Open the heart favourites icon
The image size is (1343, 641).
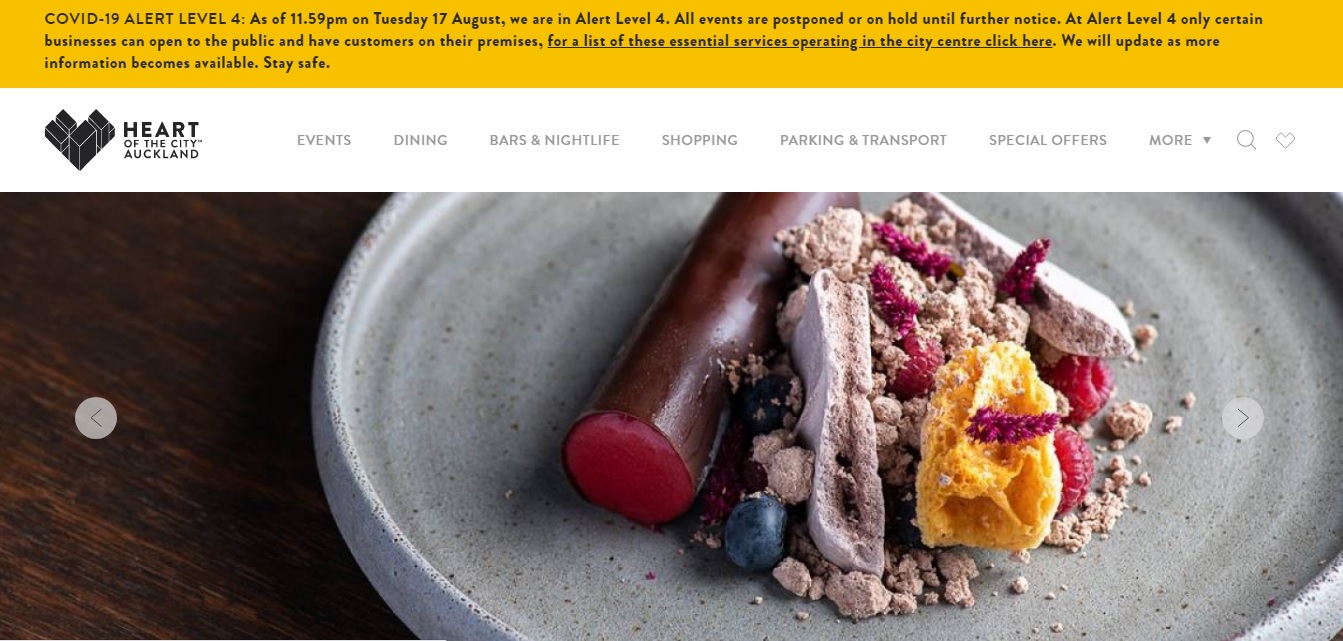pyautogui.click(x=1286, y=141)
